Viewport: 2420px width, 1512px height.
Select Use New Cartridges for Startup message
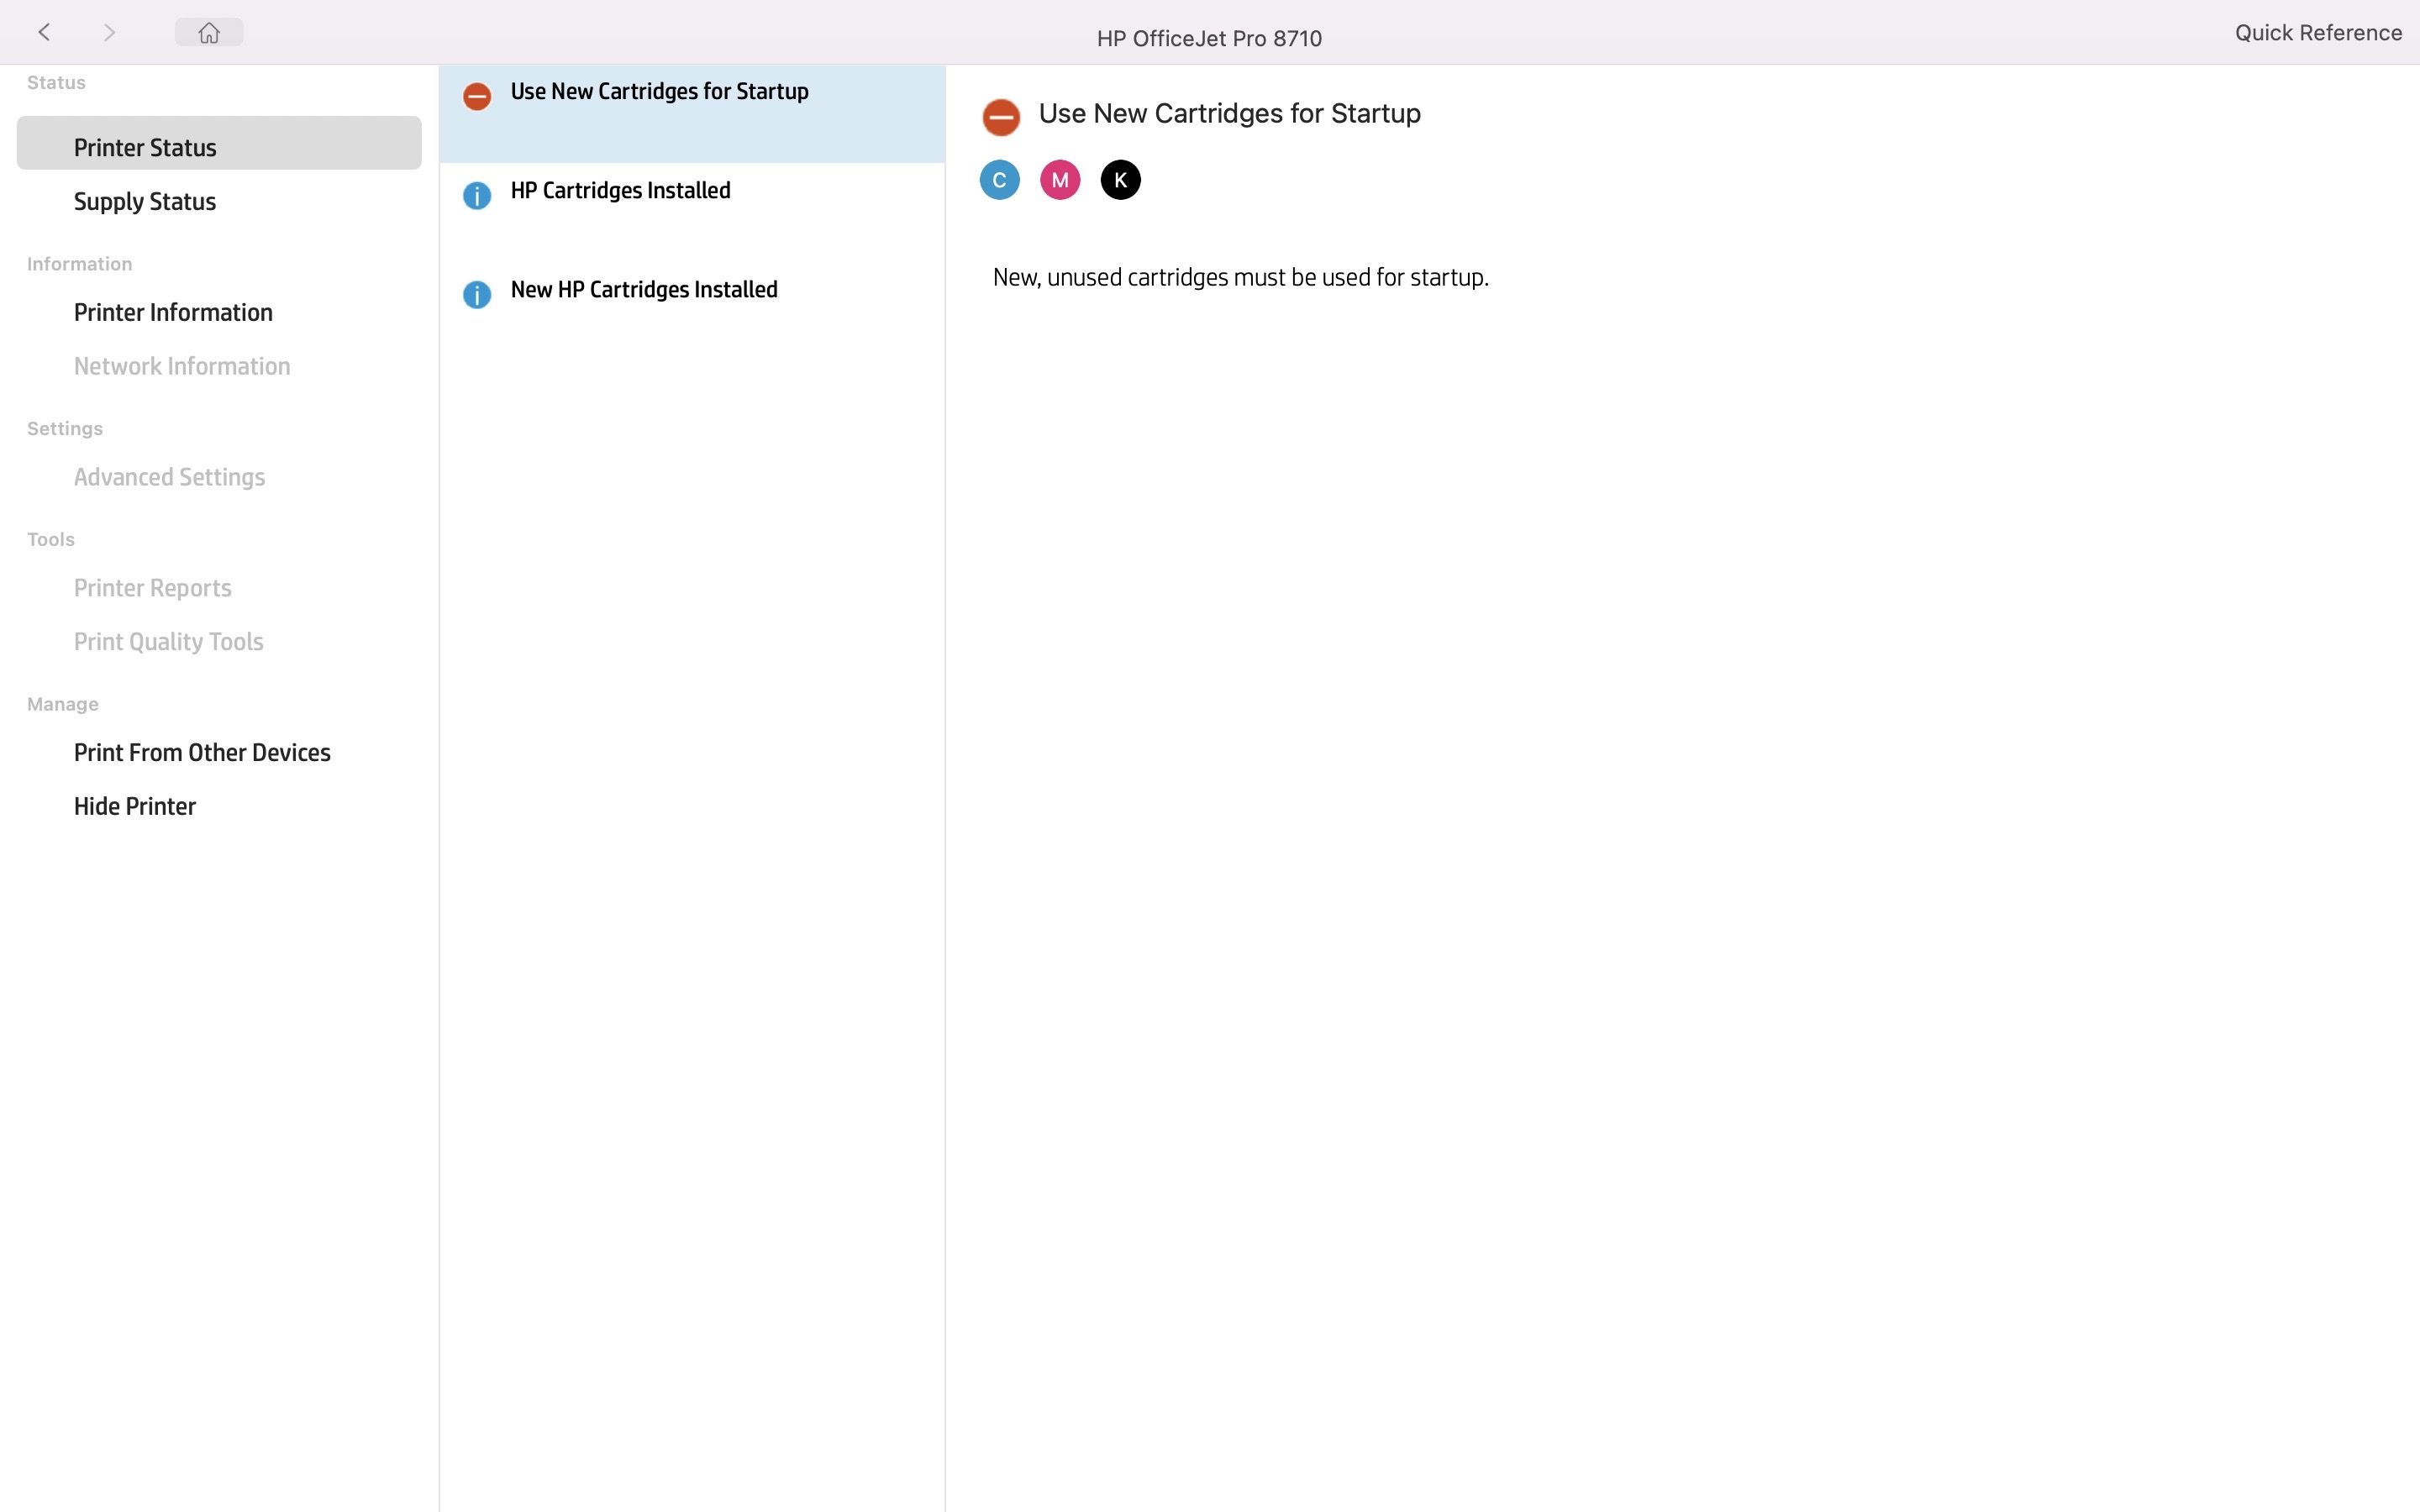pos(692,114)
